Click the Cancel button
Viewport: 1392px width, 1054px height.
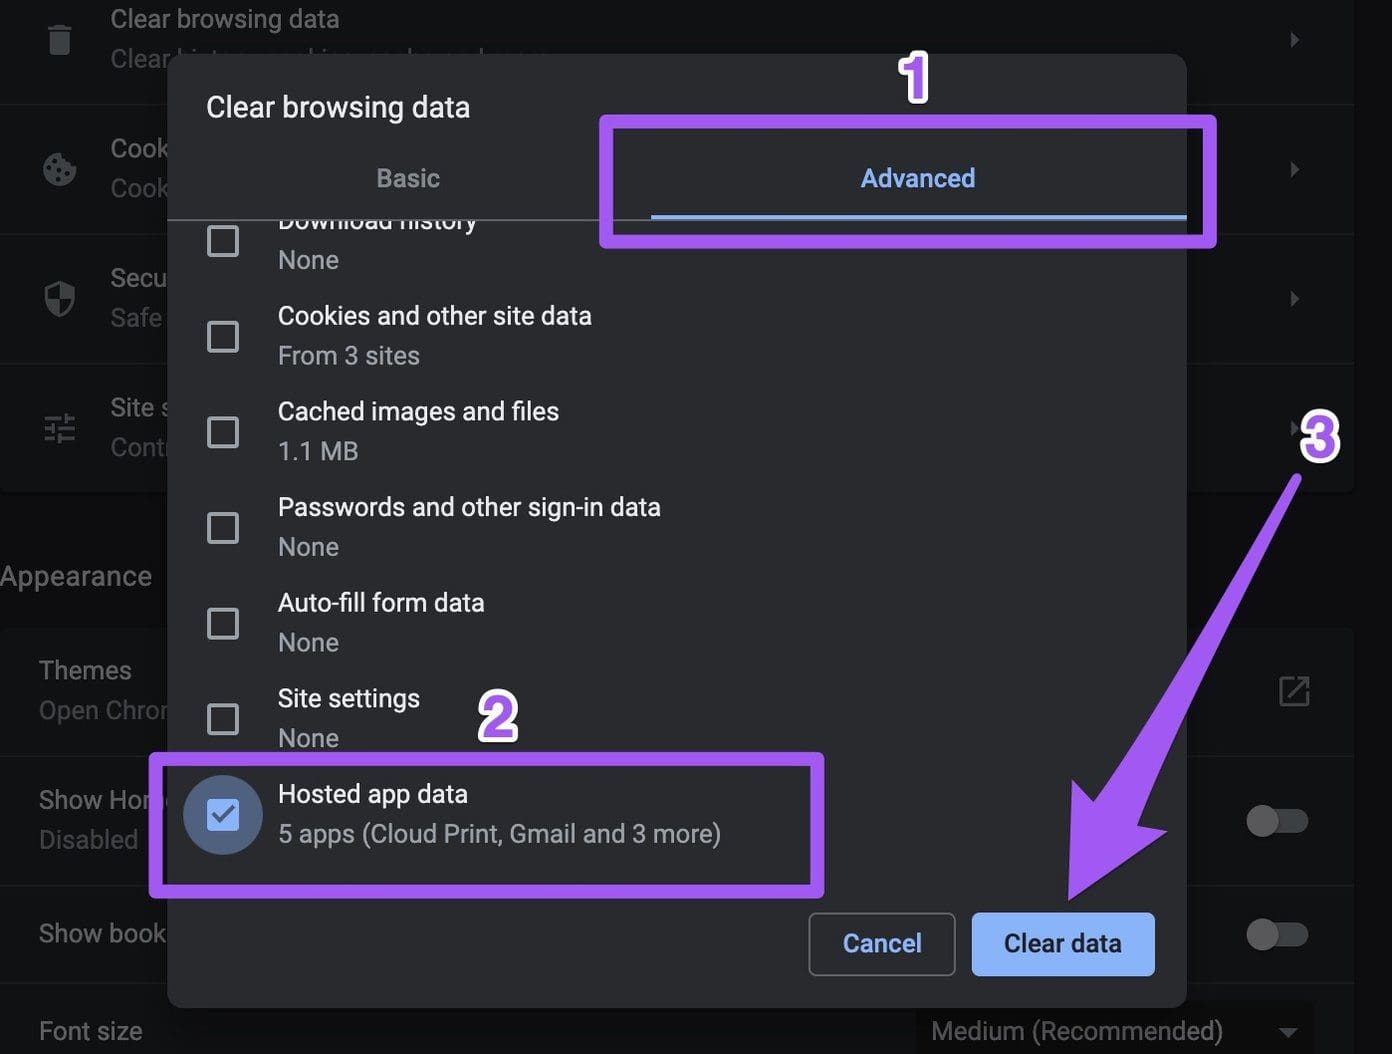[882, 944]
